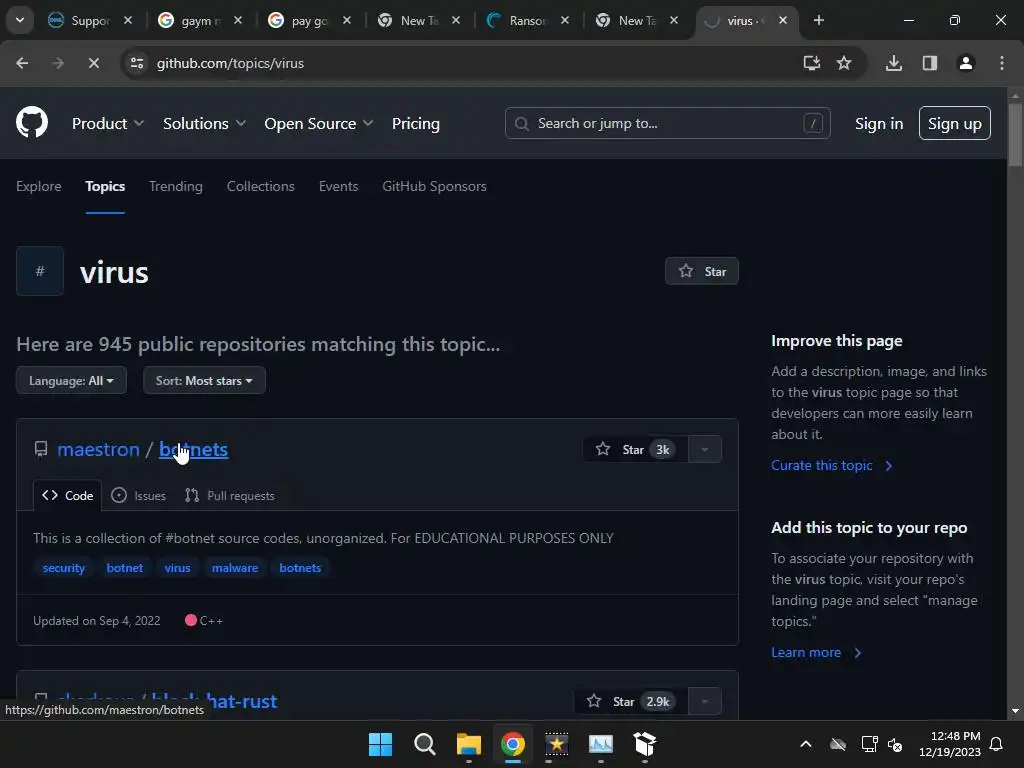Open the tab search dropdown arrow

[x=20, y=20]
